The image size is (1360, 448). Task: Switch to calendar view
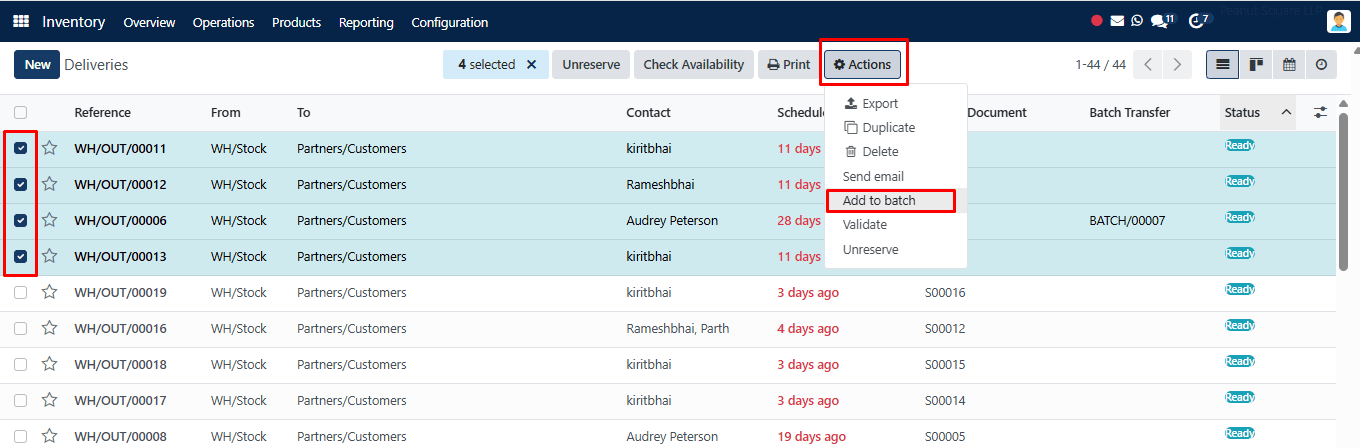pyautogui.click(x=1289, y=65)
